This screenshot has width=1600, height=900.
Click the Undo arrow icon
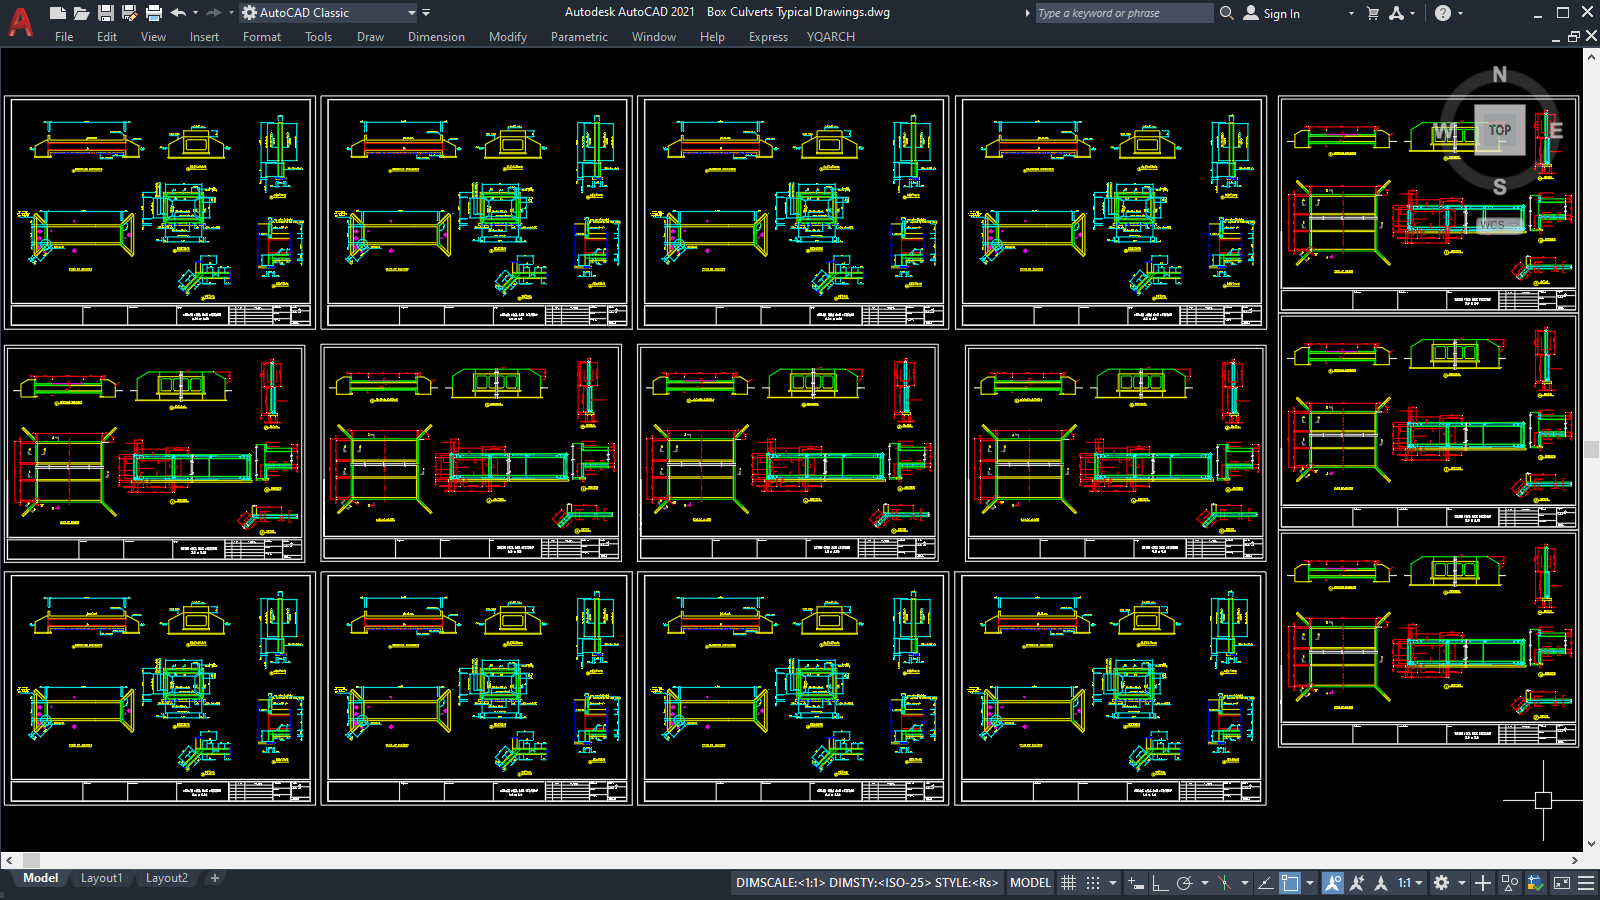point(177,12)
